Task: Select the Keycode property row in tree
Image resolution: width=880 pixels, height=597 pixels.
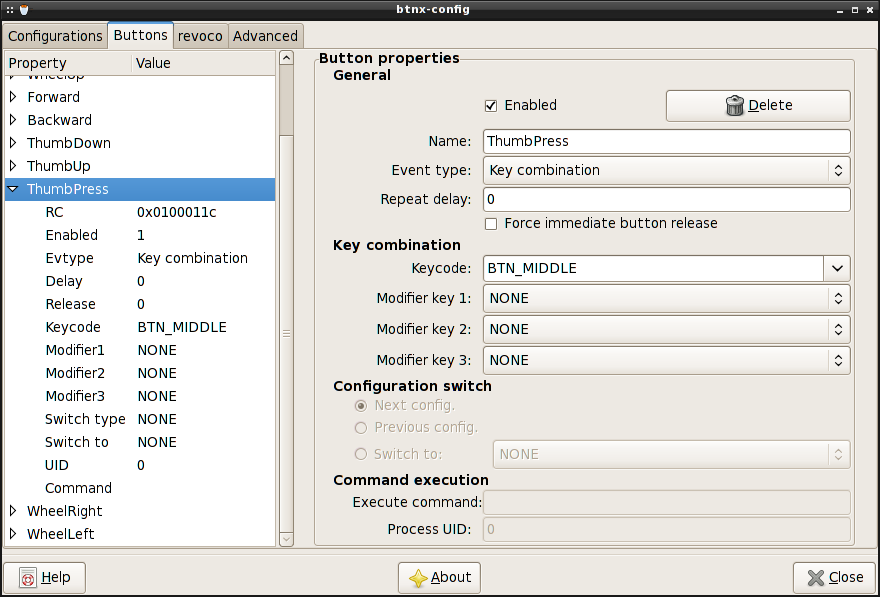Action: click(x=140, y=327)
